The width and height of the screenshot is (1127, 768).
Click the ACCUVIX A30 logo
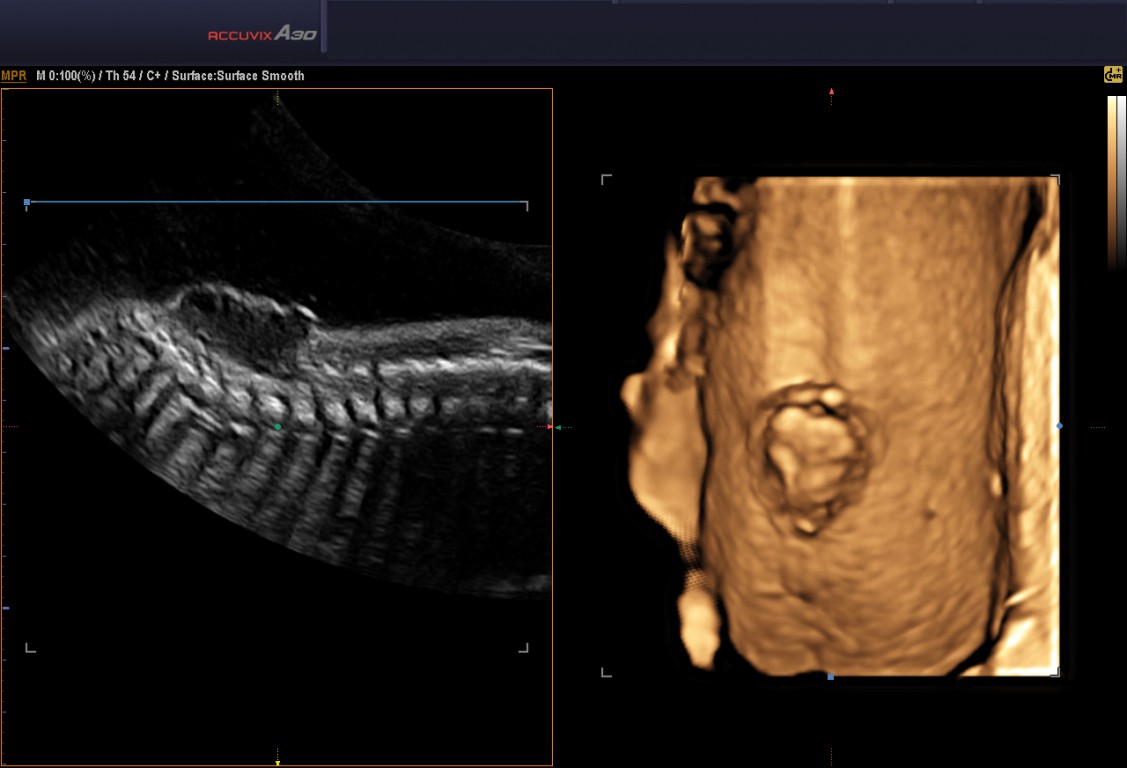pos(262,34)
